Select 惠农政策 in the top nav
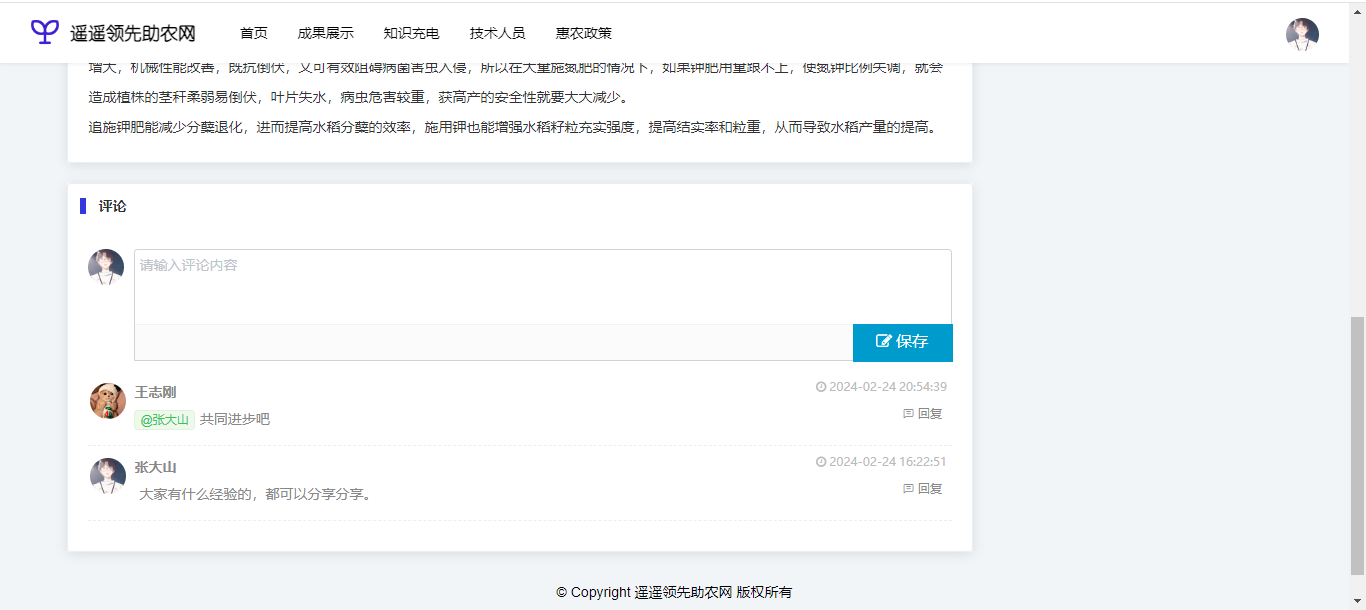 pos(584,33)
